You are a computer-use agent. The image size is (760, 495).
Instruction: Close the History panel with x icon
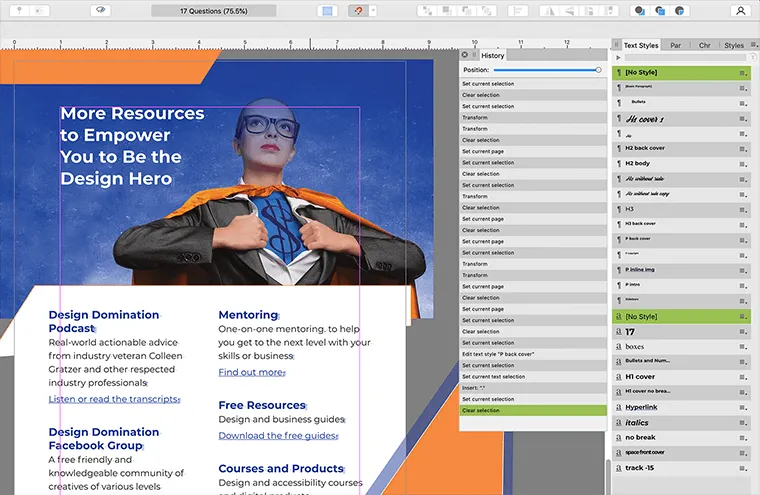pyautogui.click(x=465, y=55)
